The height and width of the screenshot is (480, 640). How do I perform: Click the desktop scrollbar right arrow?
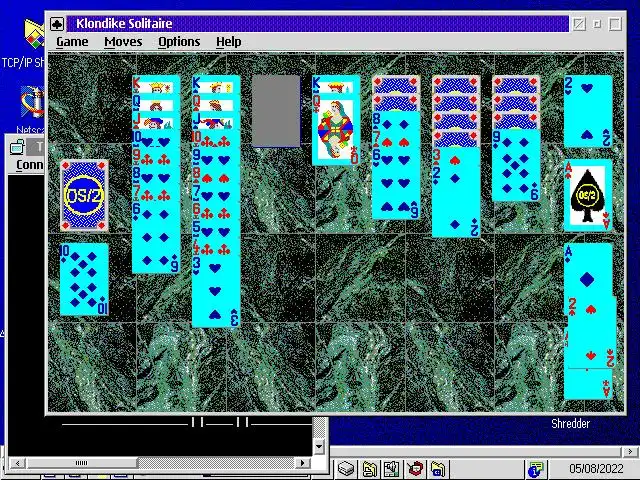pyautogui.click(x=631, y=451)
